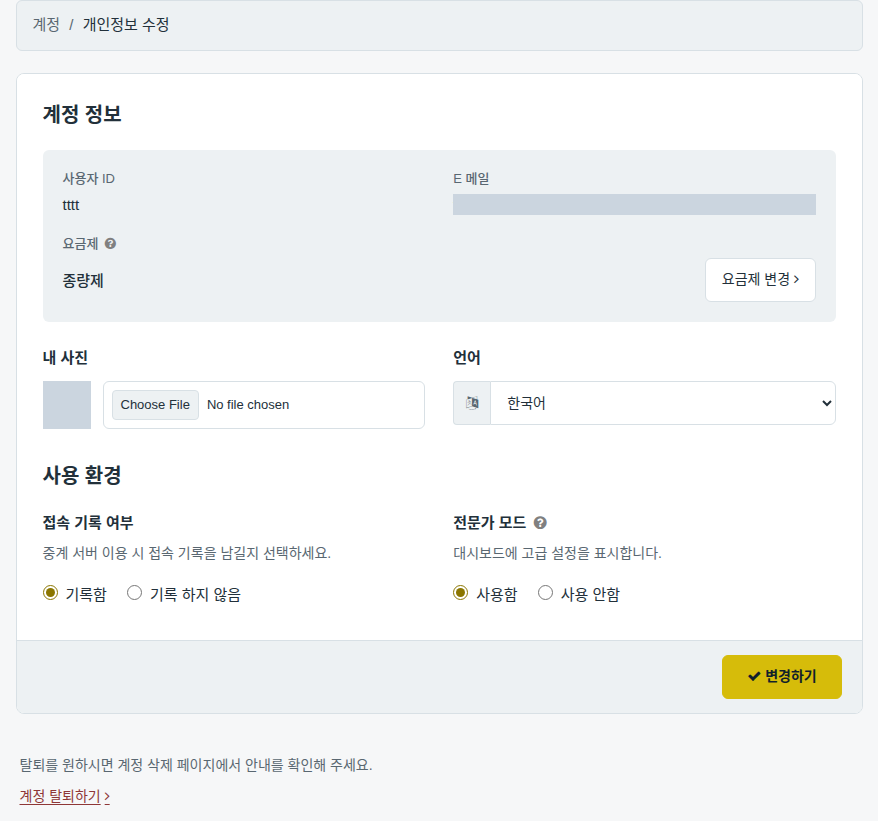Open the 언어 language dropdown
Viewport: 878px width, 821px height.
point(663,403)
